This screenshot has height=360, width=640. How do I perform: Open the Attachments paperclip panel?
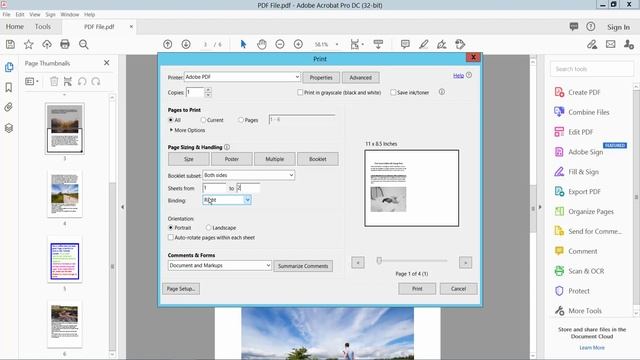pyautogui.click(x=9, y=107)
